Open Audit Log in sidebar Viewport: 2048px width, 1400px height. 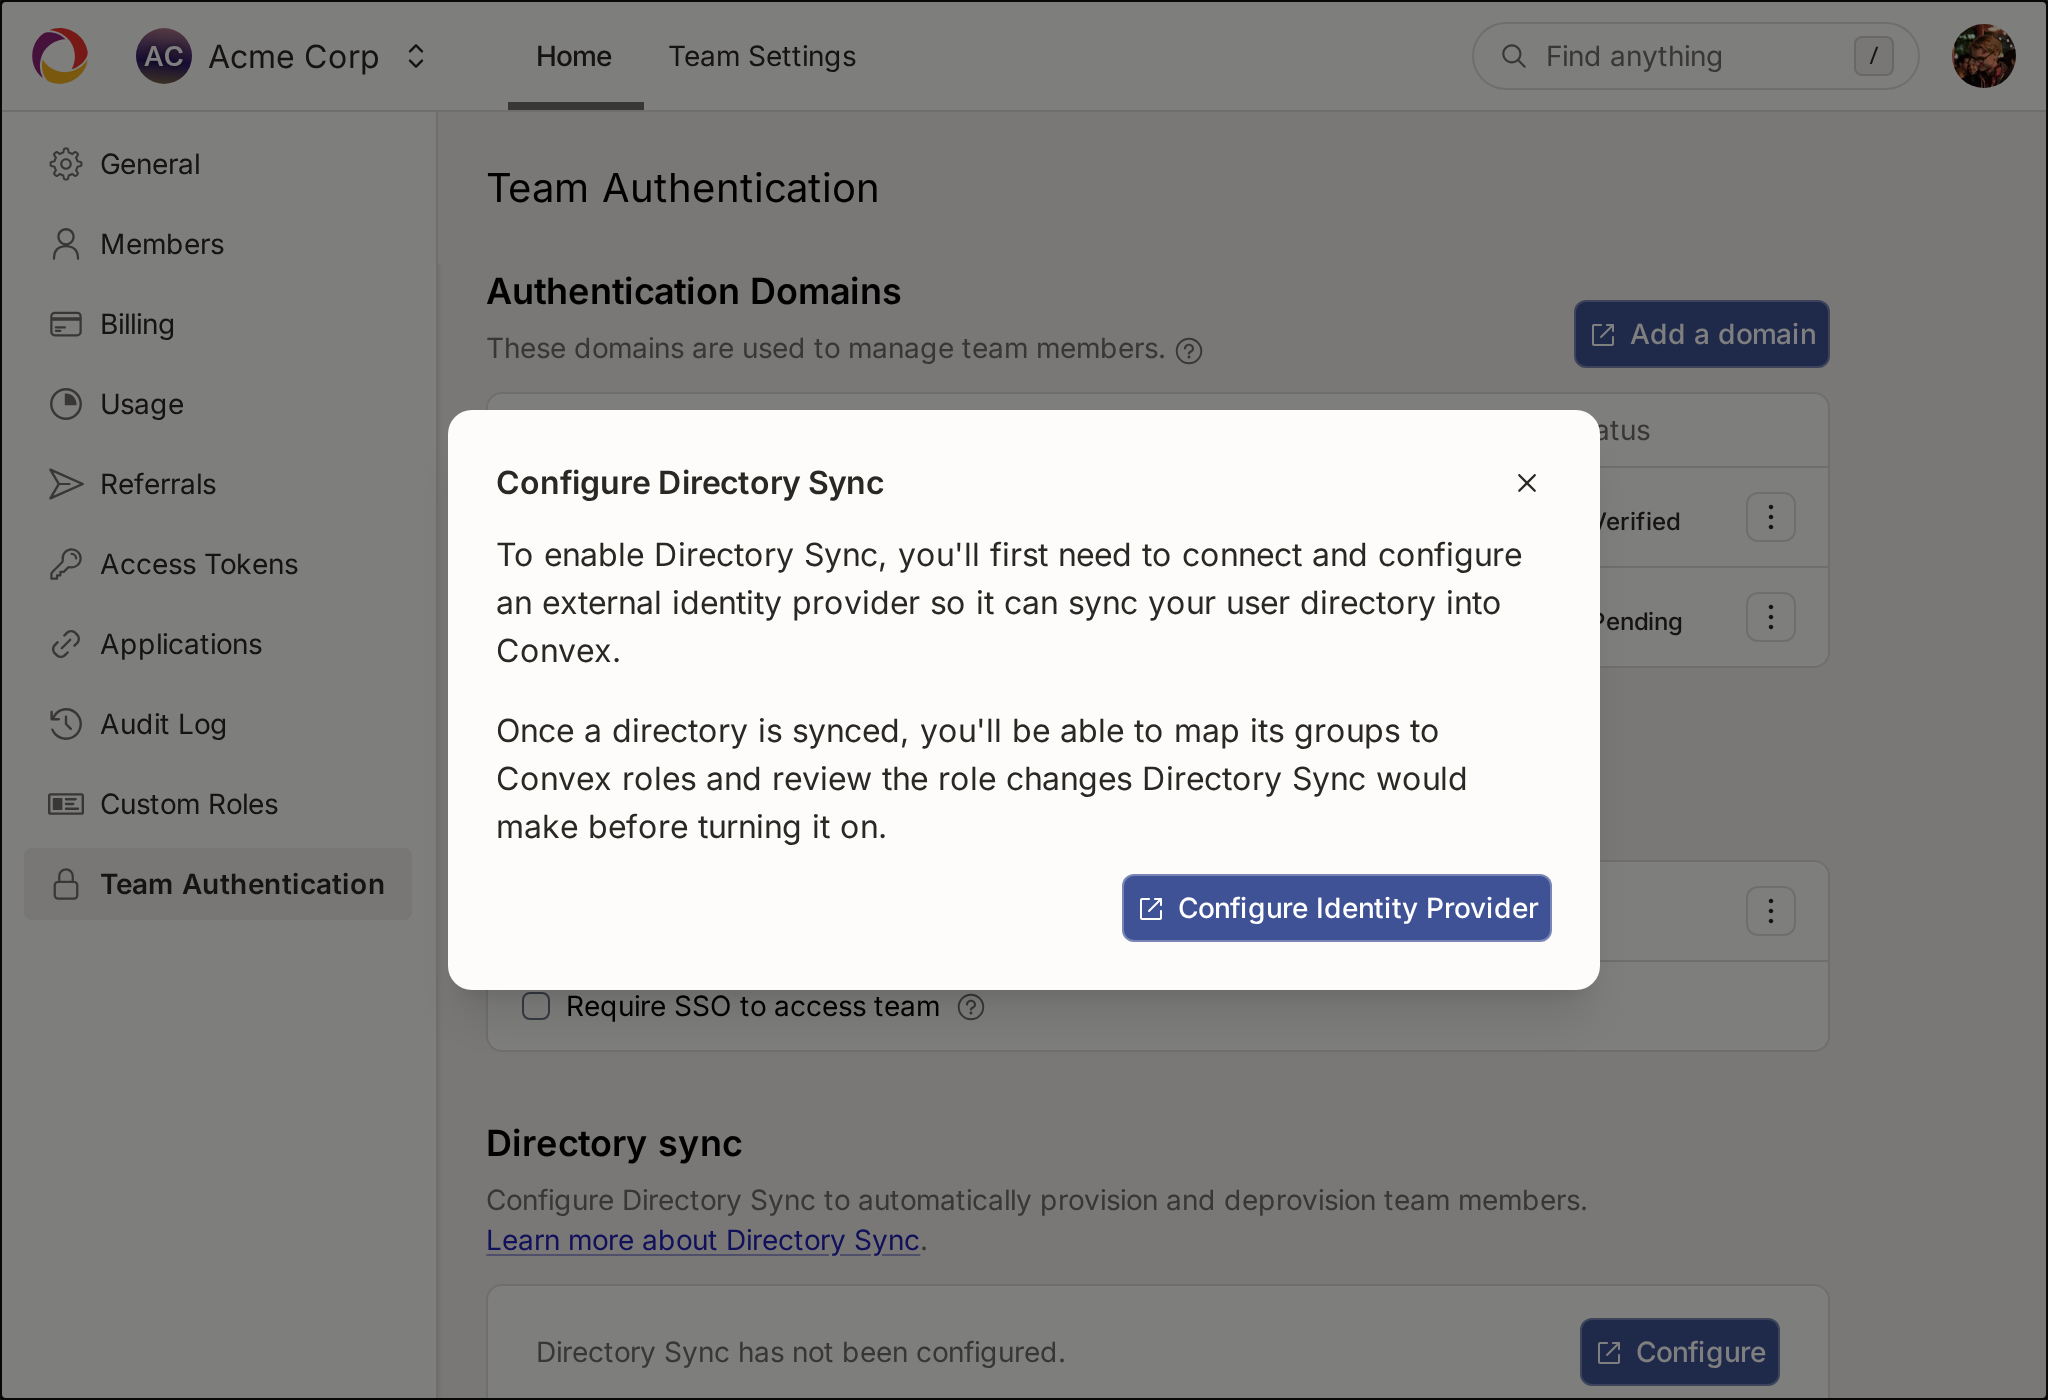[x=218, y=724]
